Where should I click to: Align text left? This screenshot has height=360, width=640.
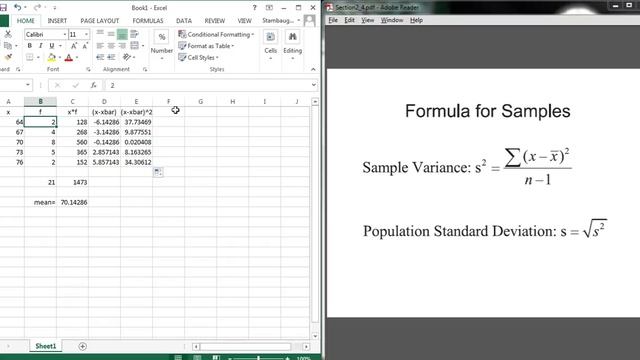pyautogui.click(x=100, y=46)
